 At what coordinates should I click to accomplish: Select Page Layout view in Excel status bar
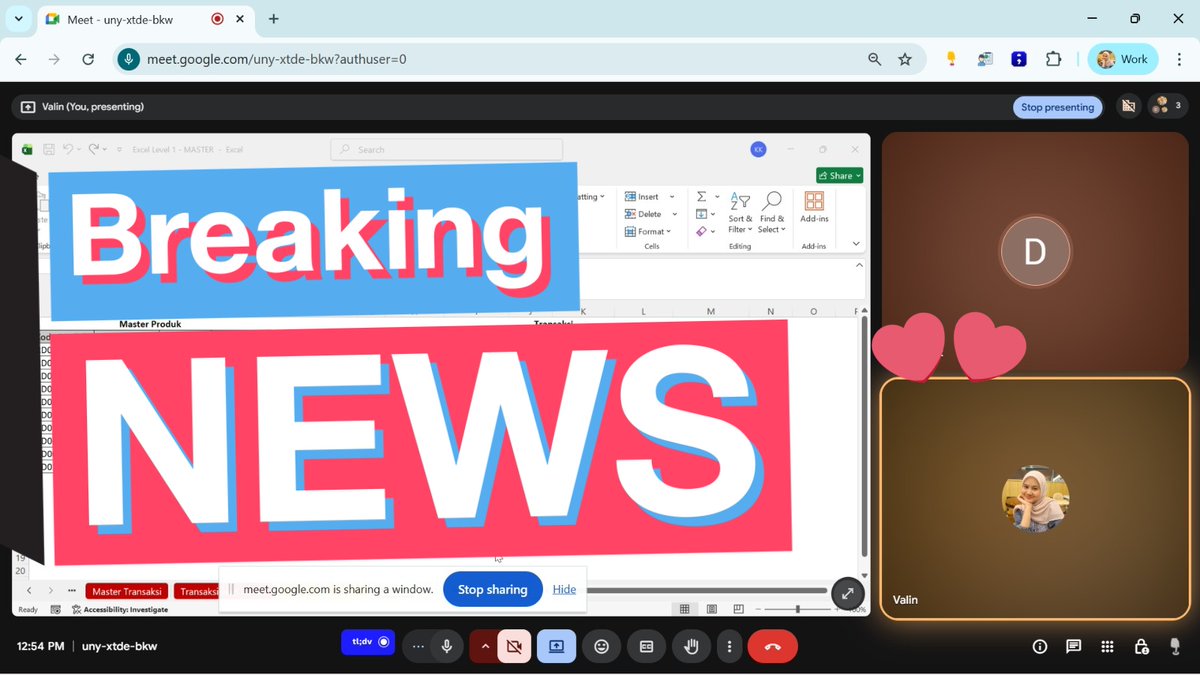tap(711, 609)
